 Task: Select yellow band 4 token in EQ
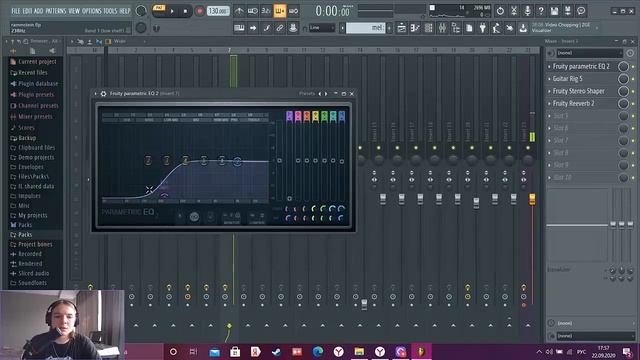pos(316,116)
